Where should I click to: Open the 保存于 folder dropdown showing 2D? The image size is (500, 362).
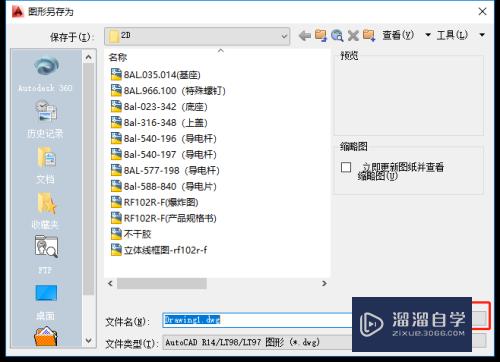click(197, 36)
